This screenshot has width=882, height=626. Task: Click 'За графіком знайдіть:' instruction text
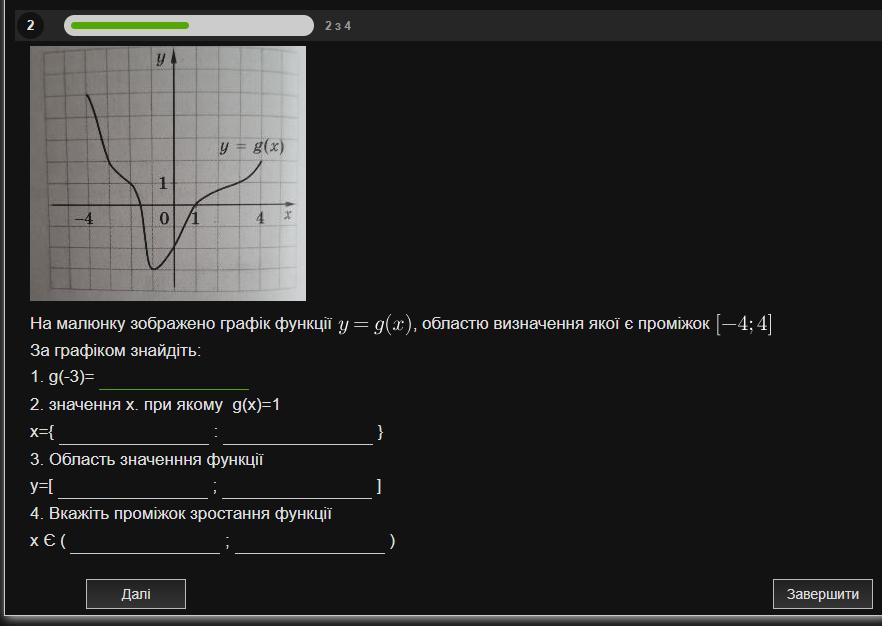click(x=115, y=351)
